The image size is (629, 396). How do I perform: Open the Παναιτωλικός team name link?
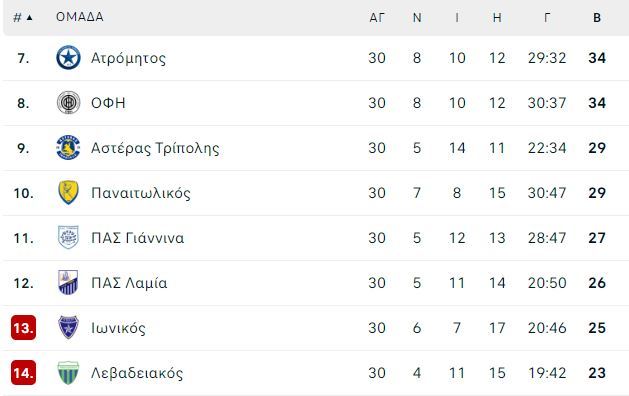coord(141,193)
